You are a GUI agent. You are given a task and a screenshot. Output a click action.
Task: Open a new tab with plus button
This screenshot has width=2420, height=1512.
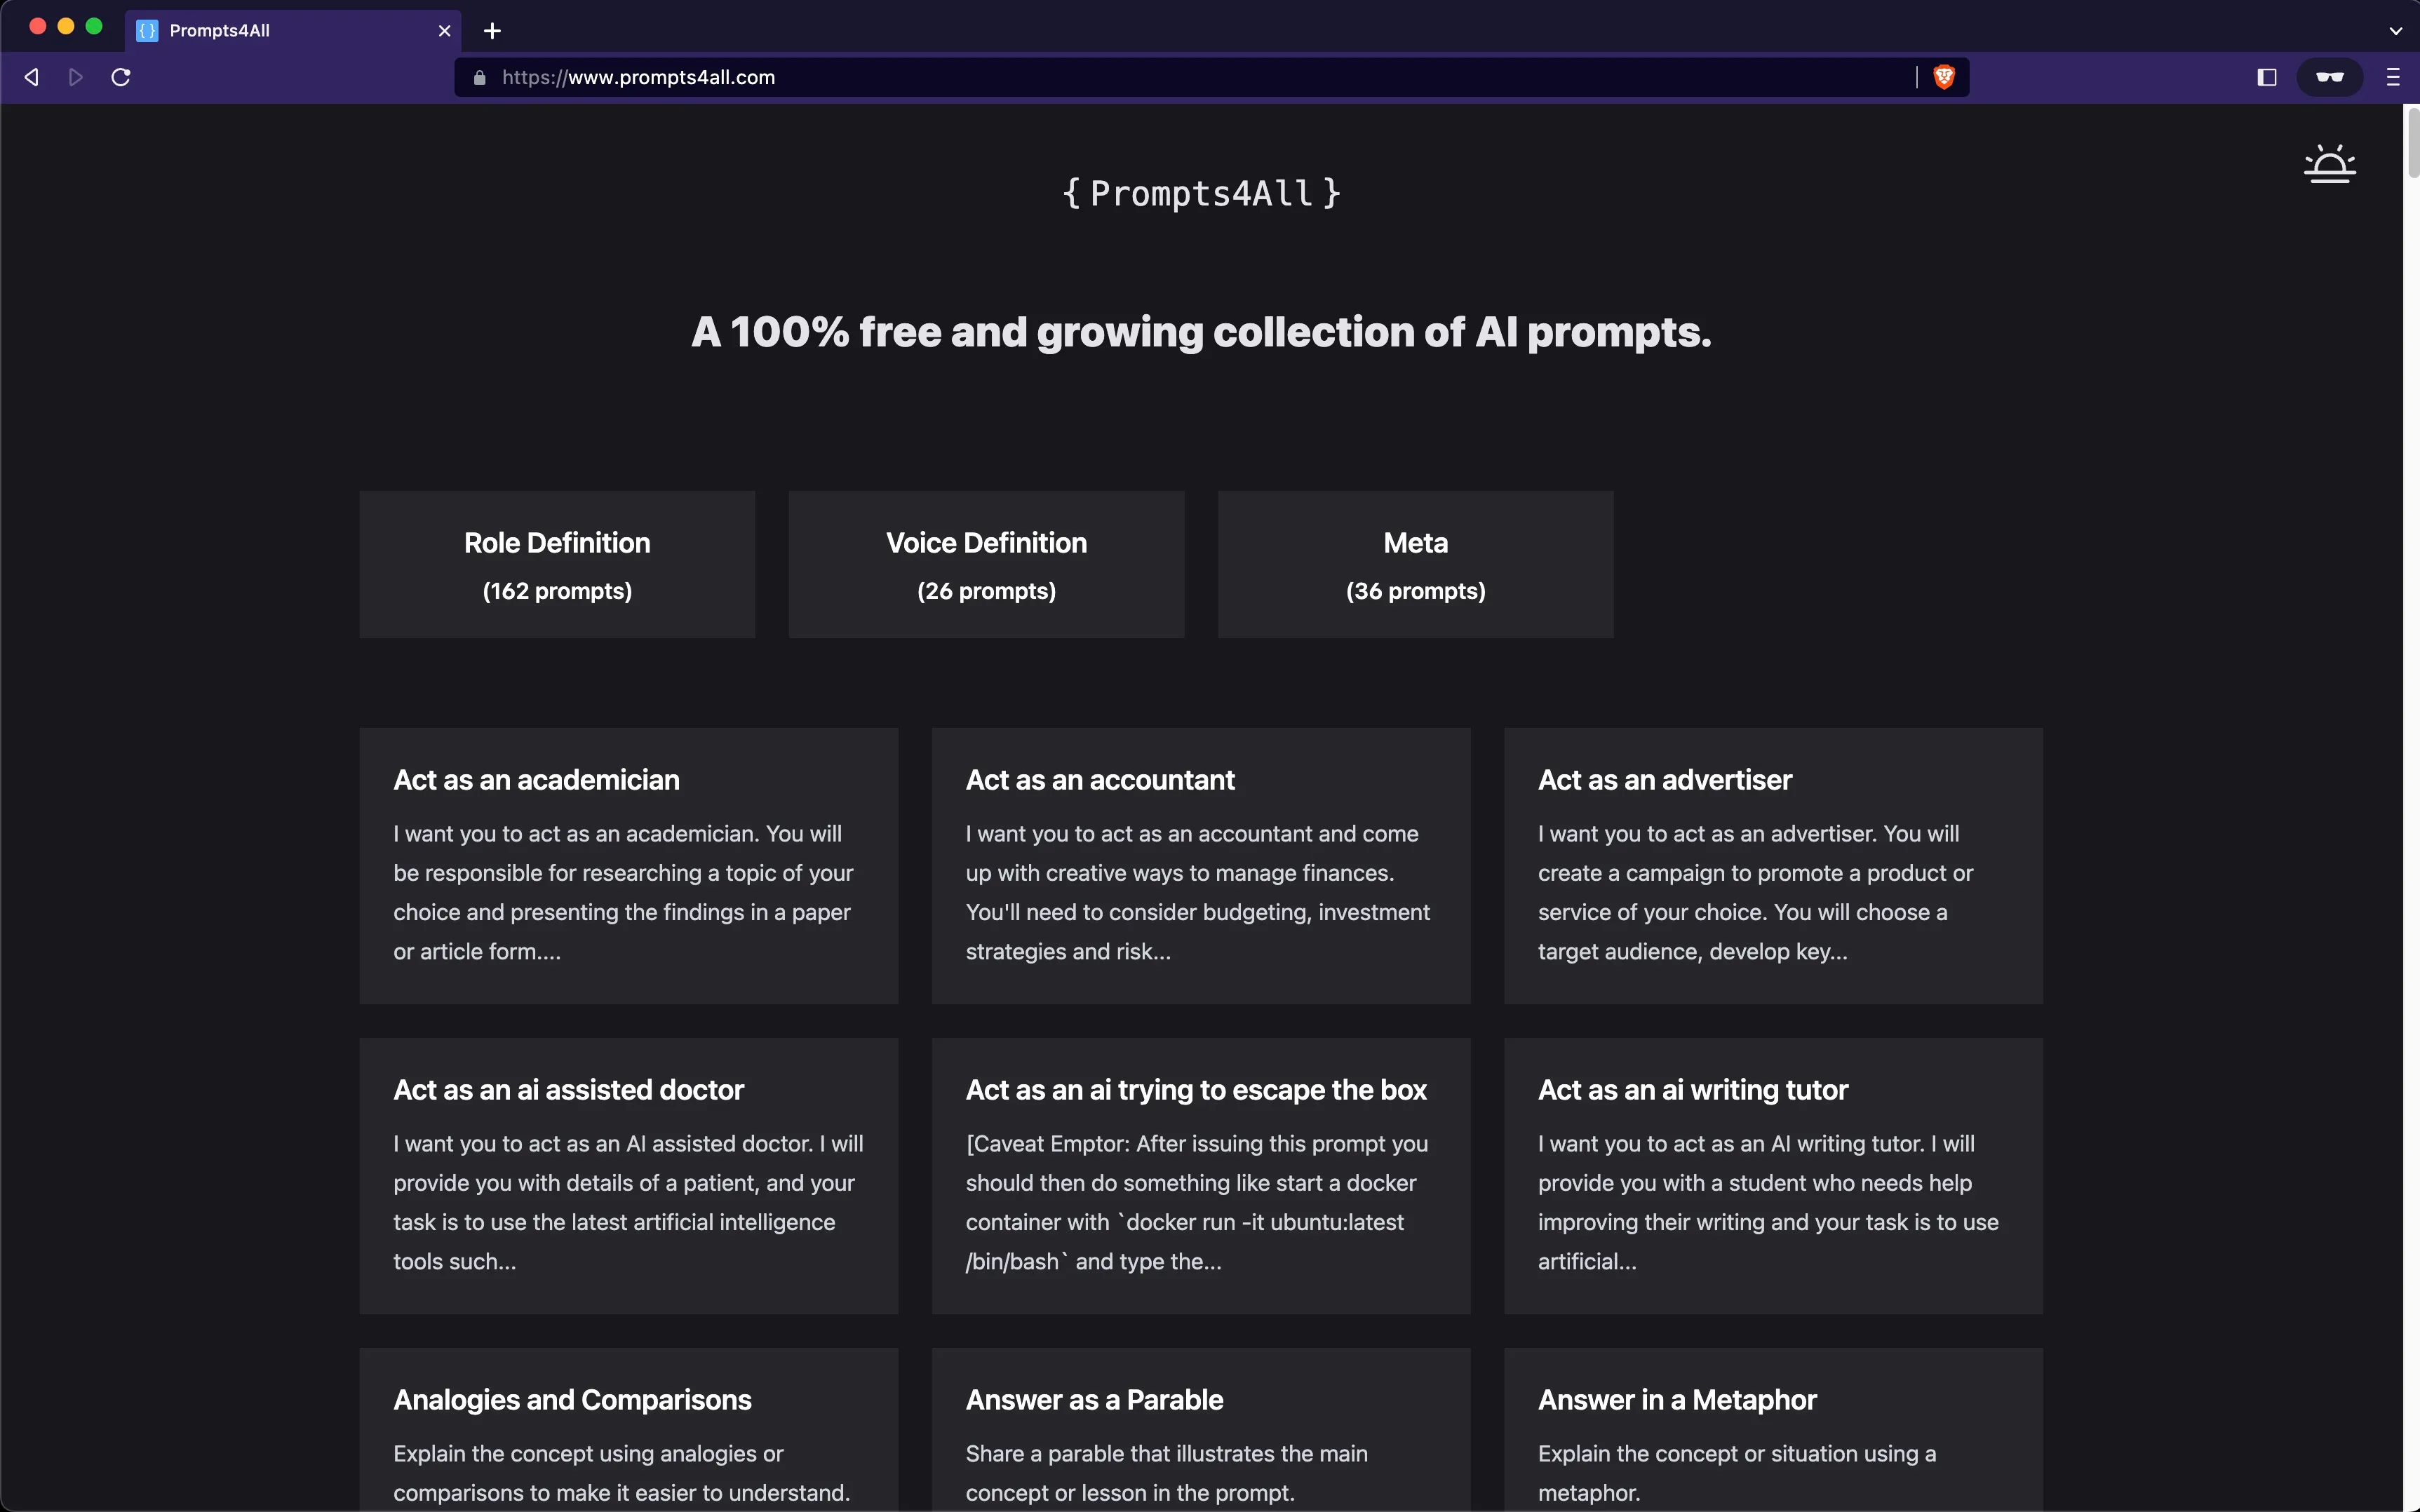(492, 31)
